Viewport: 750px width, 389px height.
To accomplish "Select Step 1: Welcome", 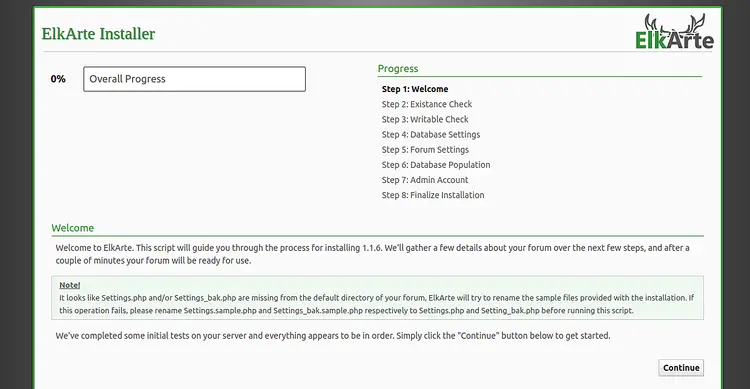I will pyautogui.click(x=415, y=89).
